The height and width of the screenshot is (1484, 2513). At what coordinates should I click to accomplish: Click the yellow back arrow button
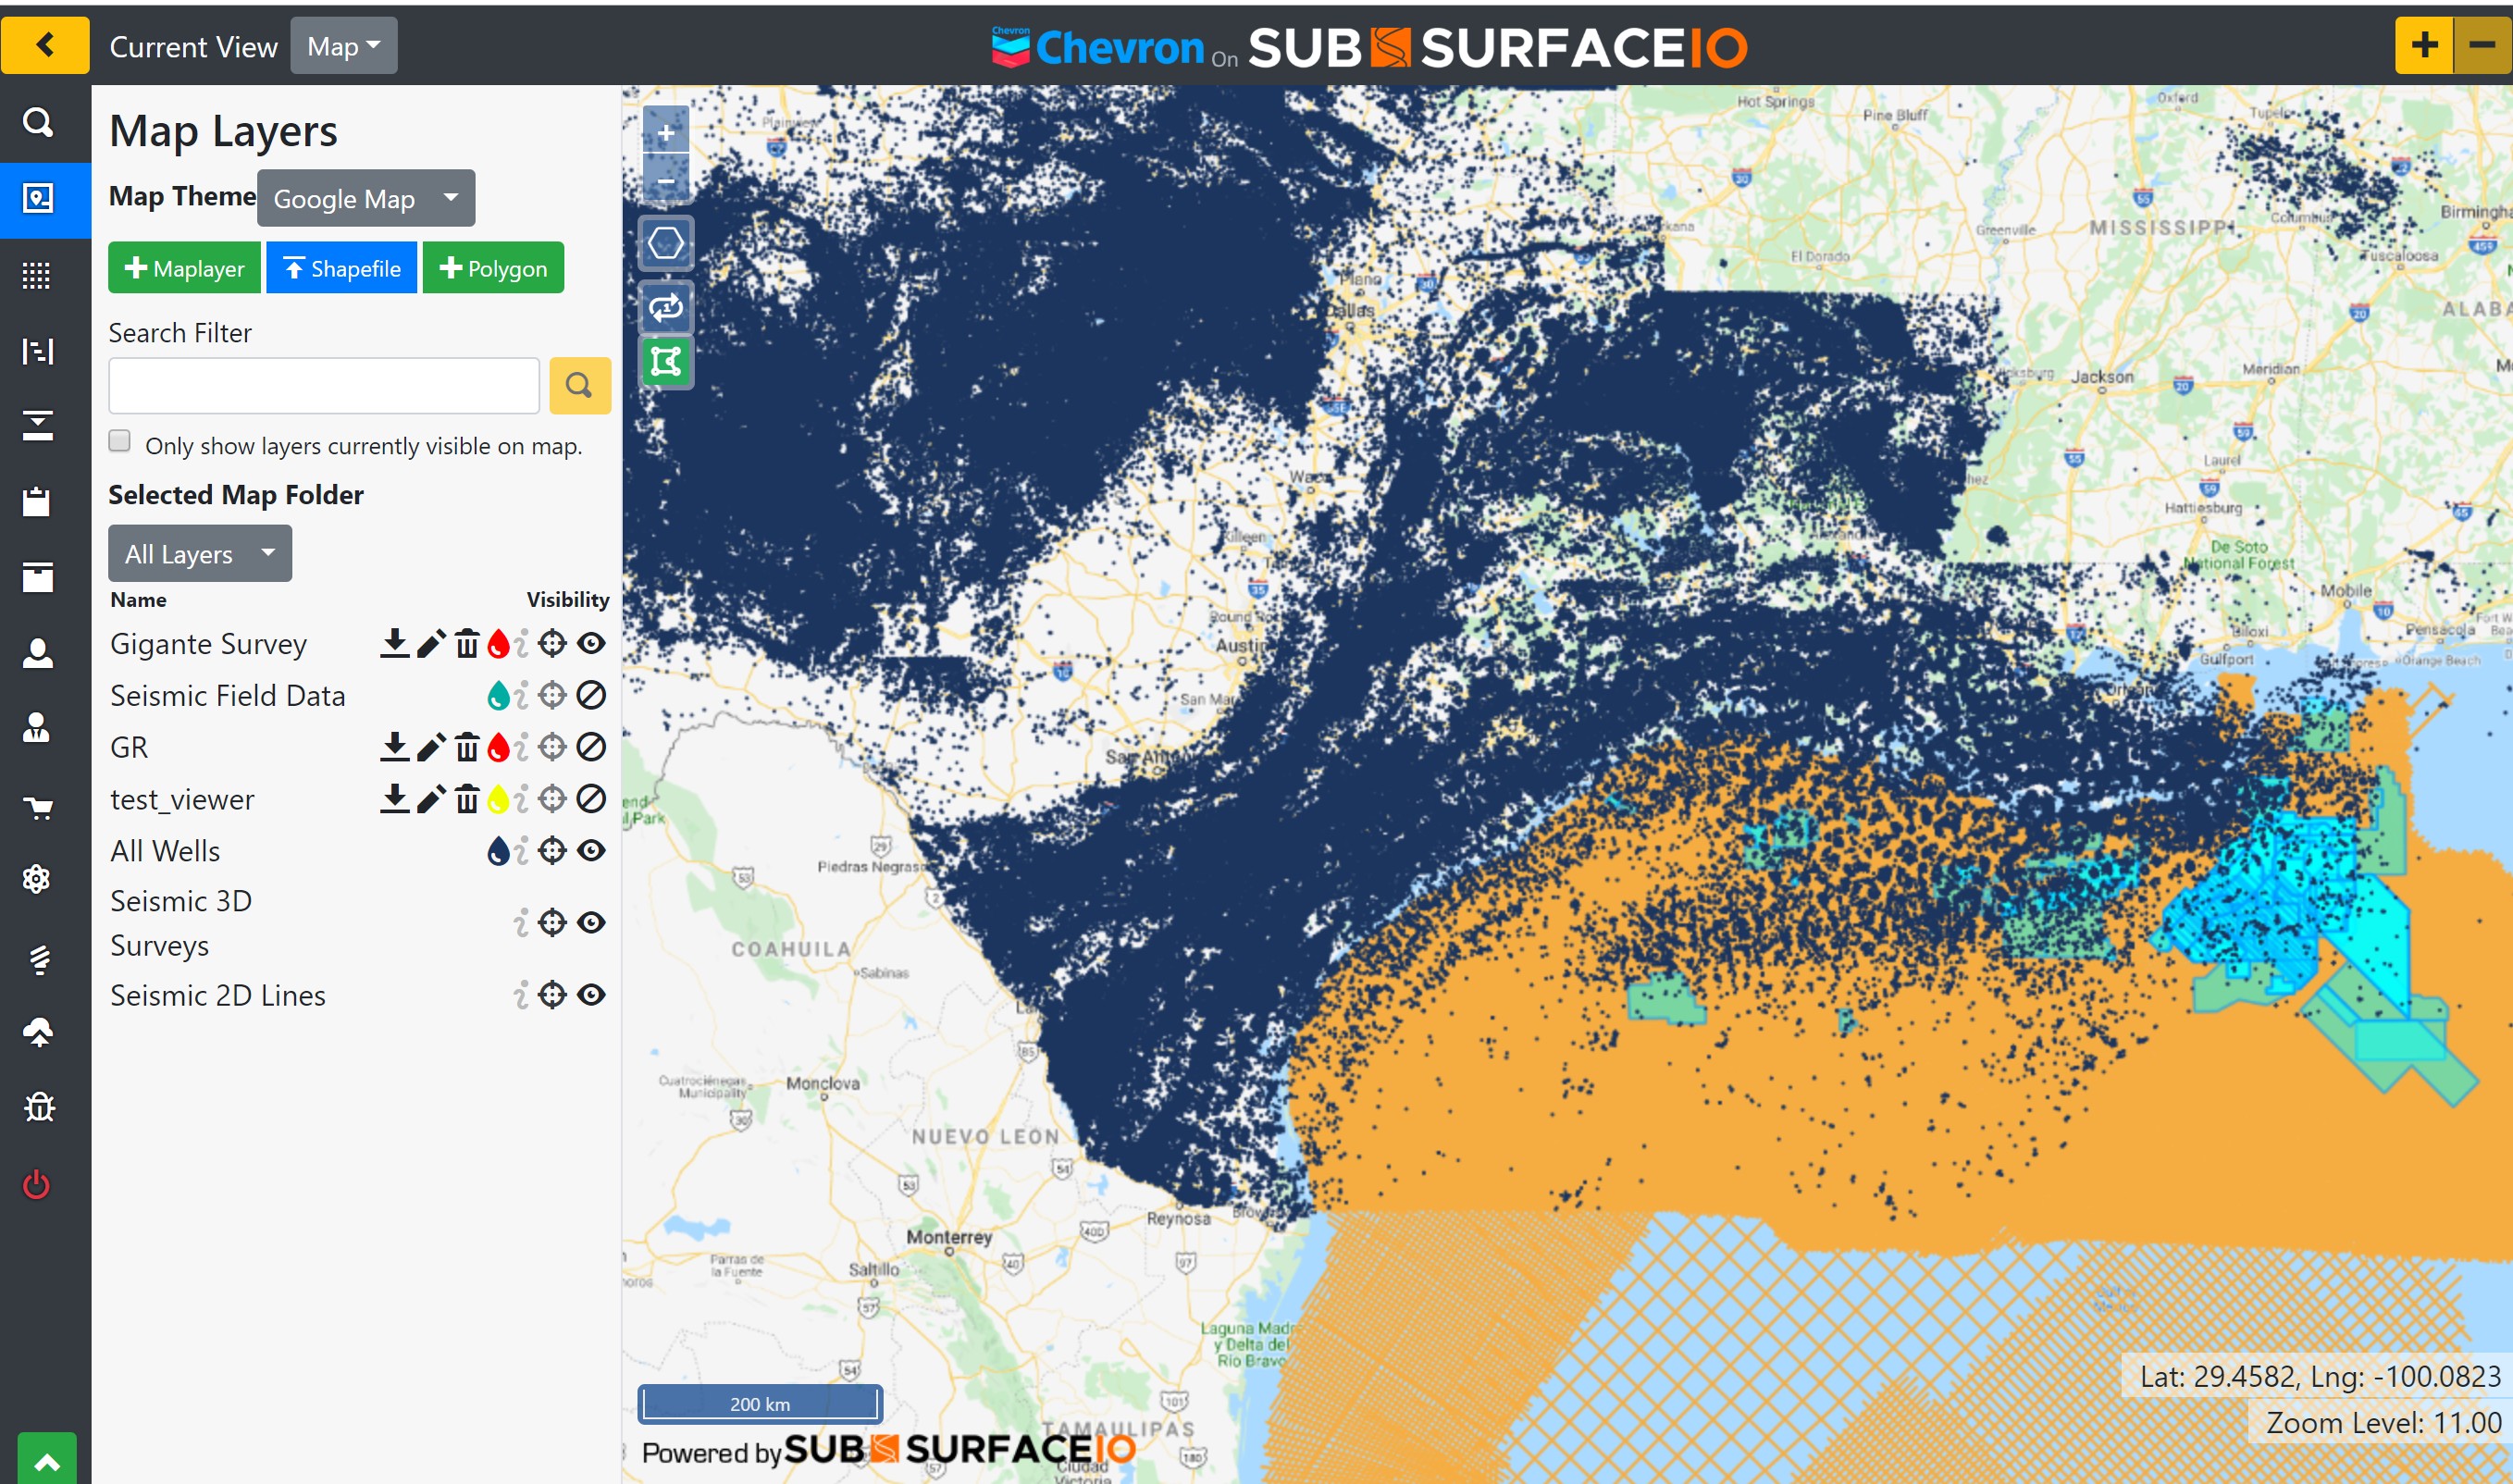pos(45,45)
